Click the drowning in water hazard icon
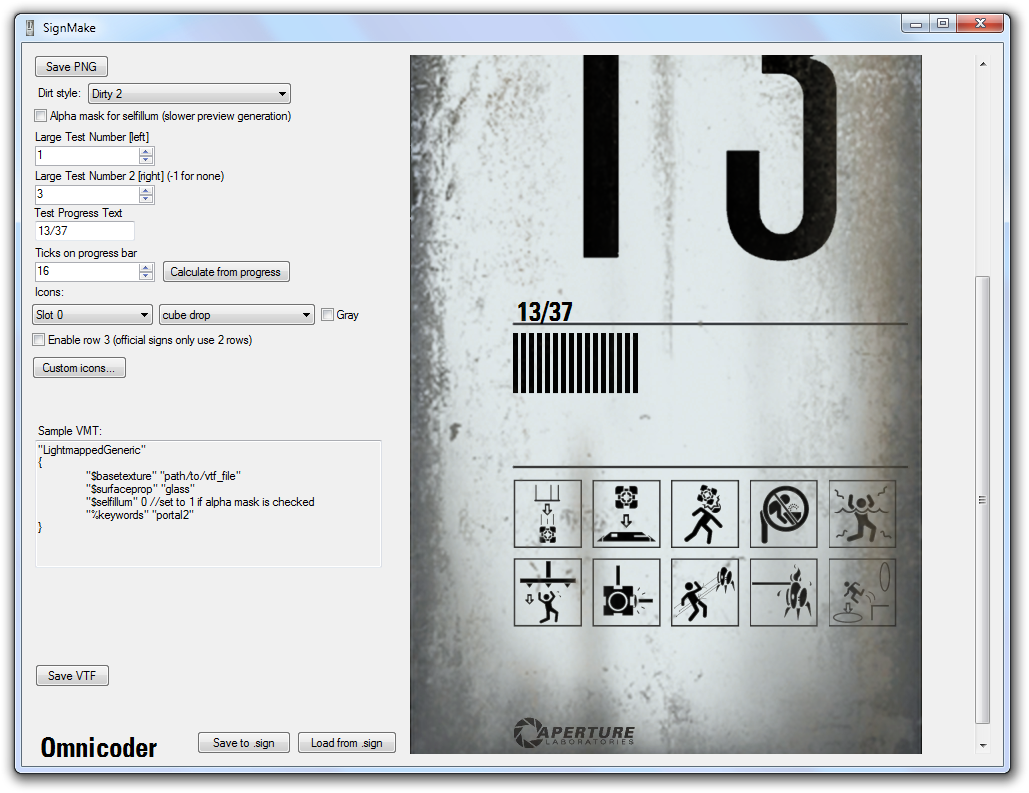The height and width of the screenshot is (793, 1029). click(862, 513)
